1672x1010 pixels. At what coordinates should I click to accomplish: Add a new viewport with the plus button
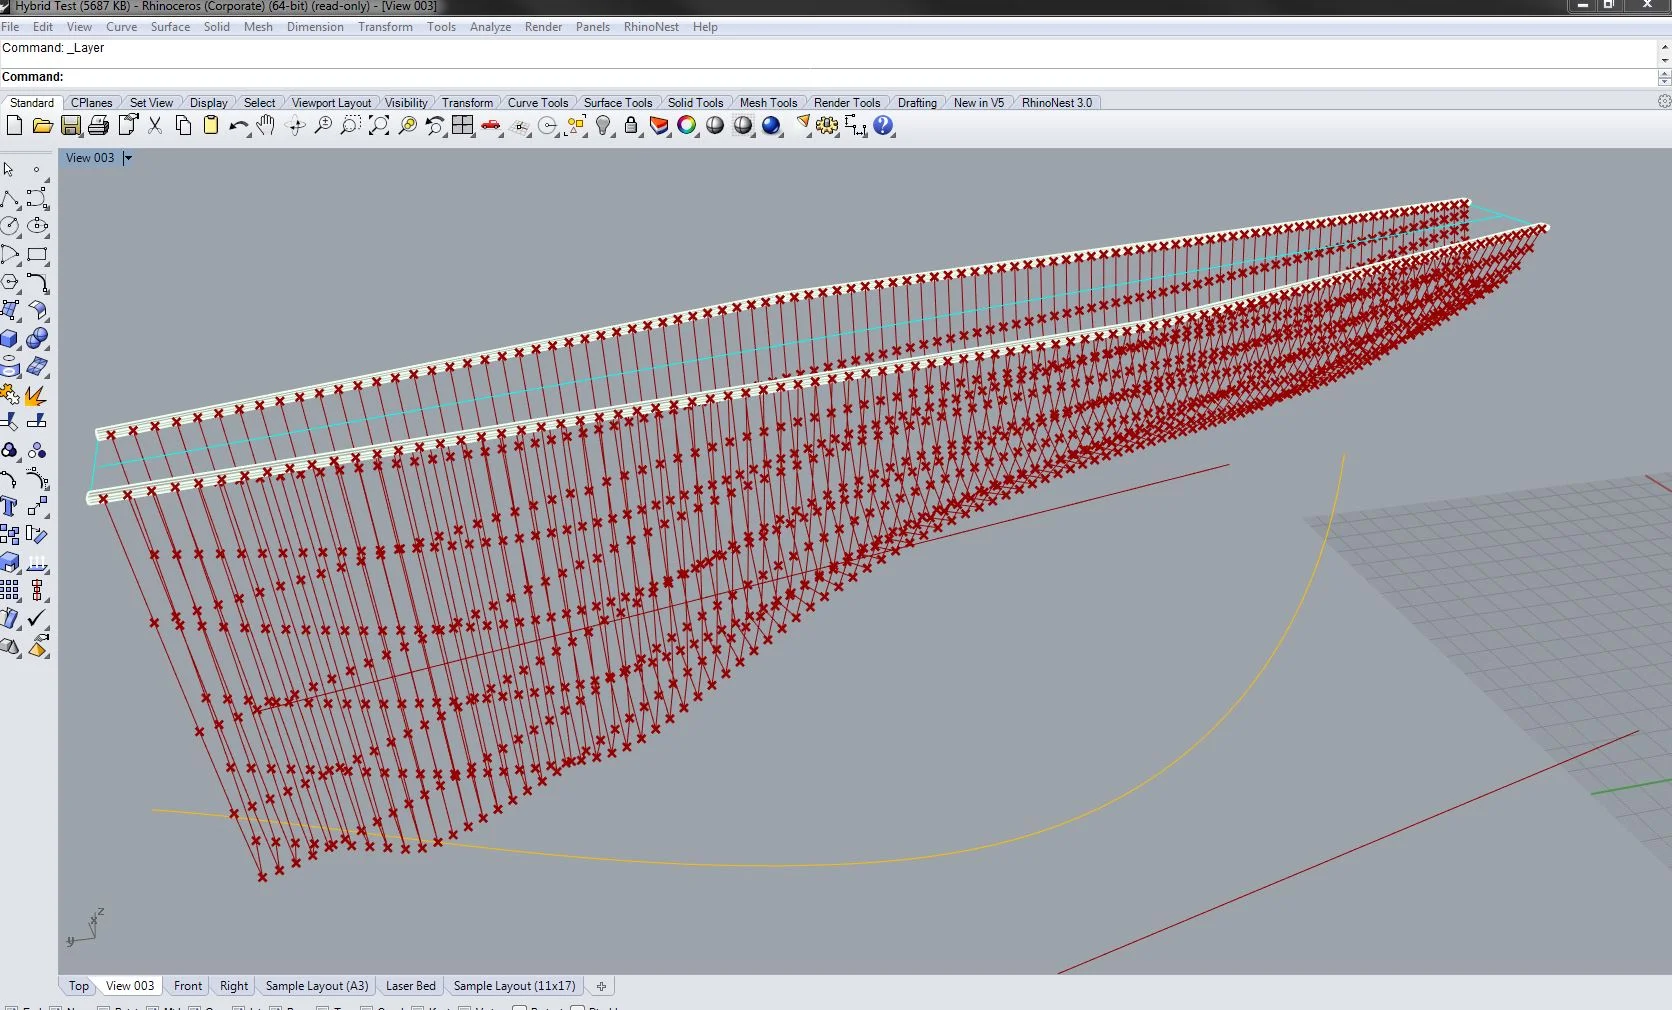click(600, 987)
